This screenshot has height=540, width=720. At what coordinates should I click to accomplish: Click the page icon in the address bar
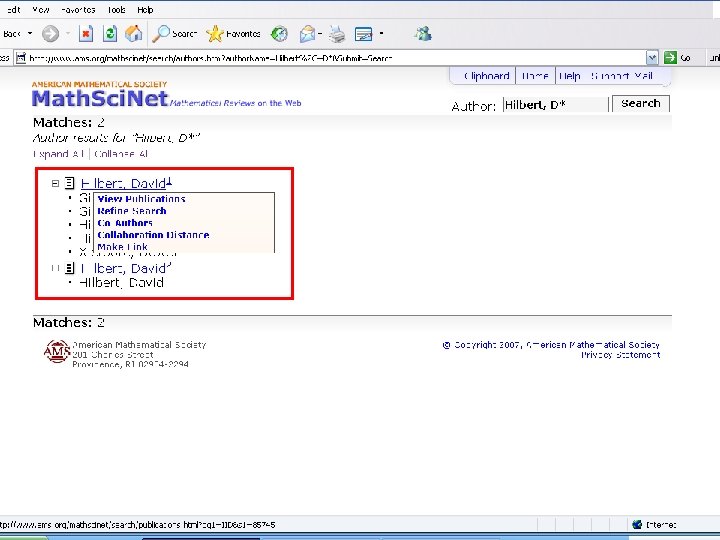(x=21, y=58)
